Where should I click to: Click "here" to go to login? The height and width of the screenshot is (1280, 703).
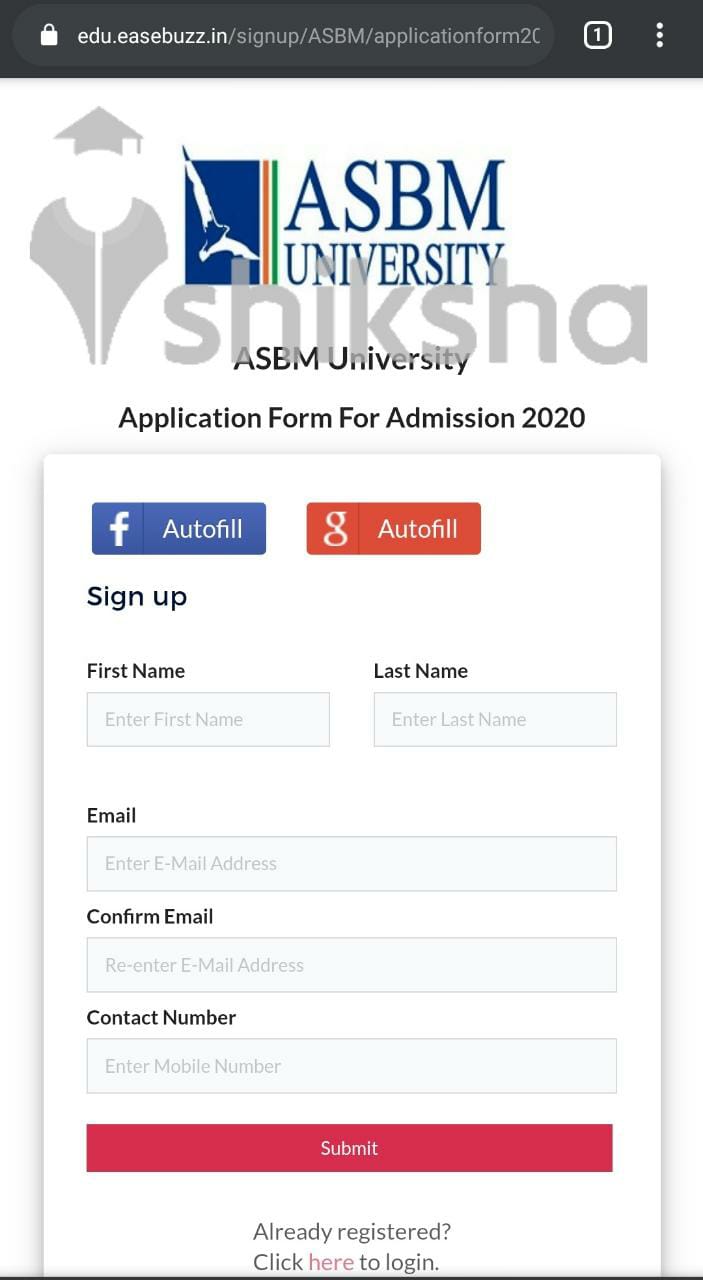331,1262
